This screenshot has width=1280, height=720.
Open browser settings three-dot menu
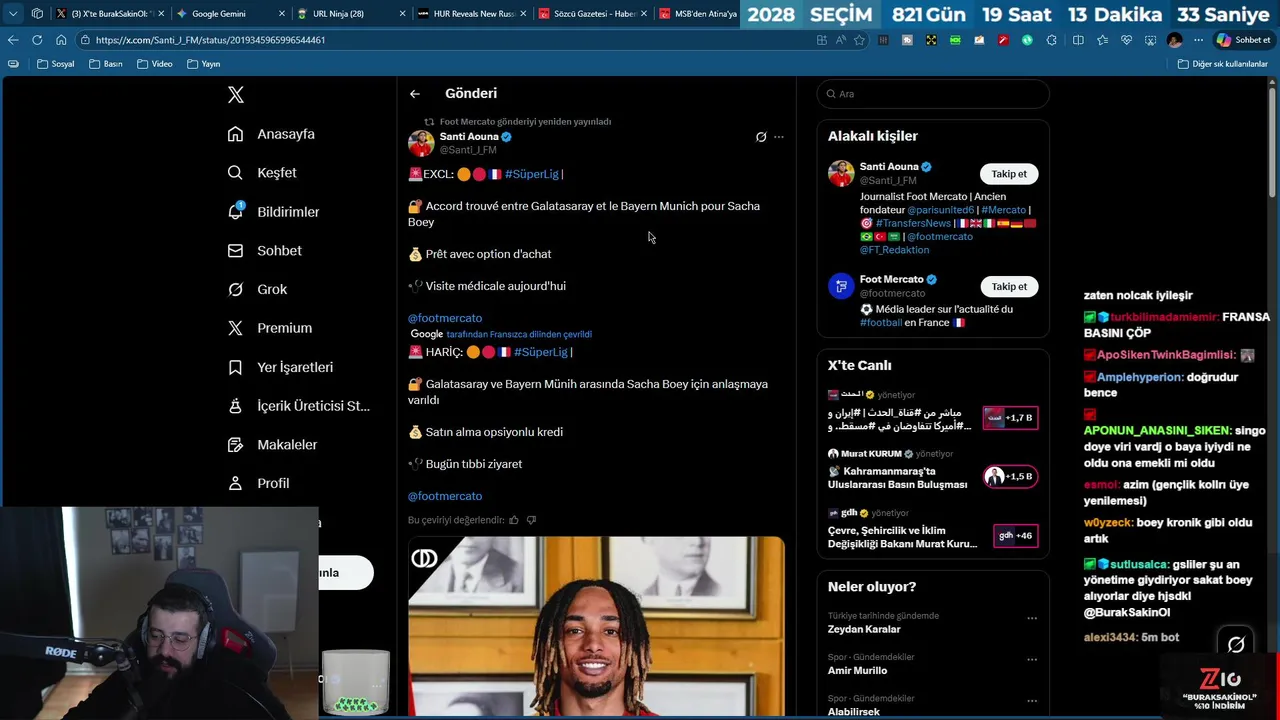tap(1198, 40)
